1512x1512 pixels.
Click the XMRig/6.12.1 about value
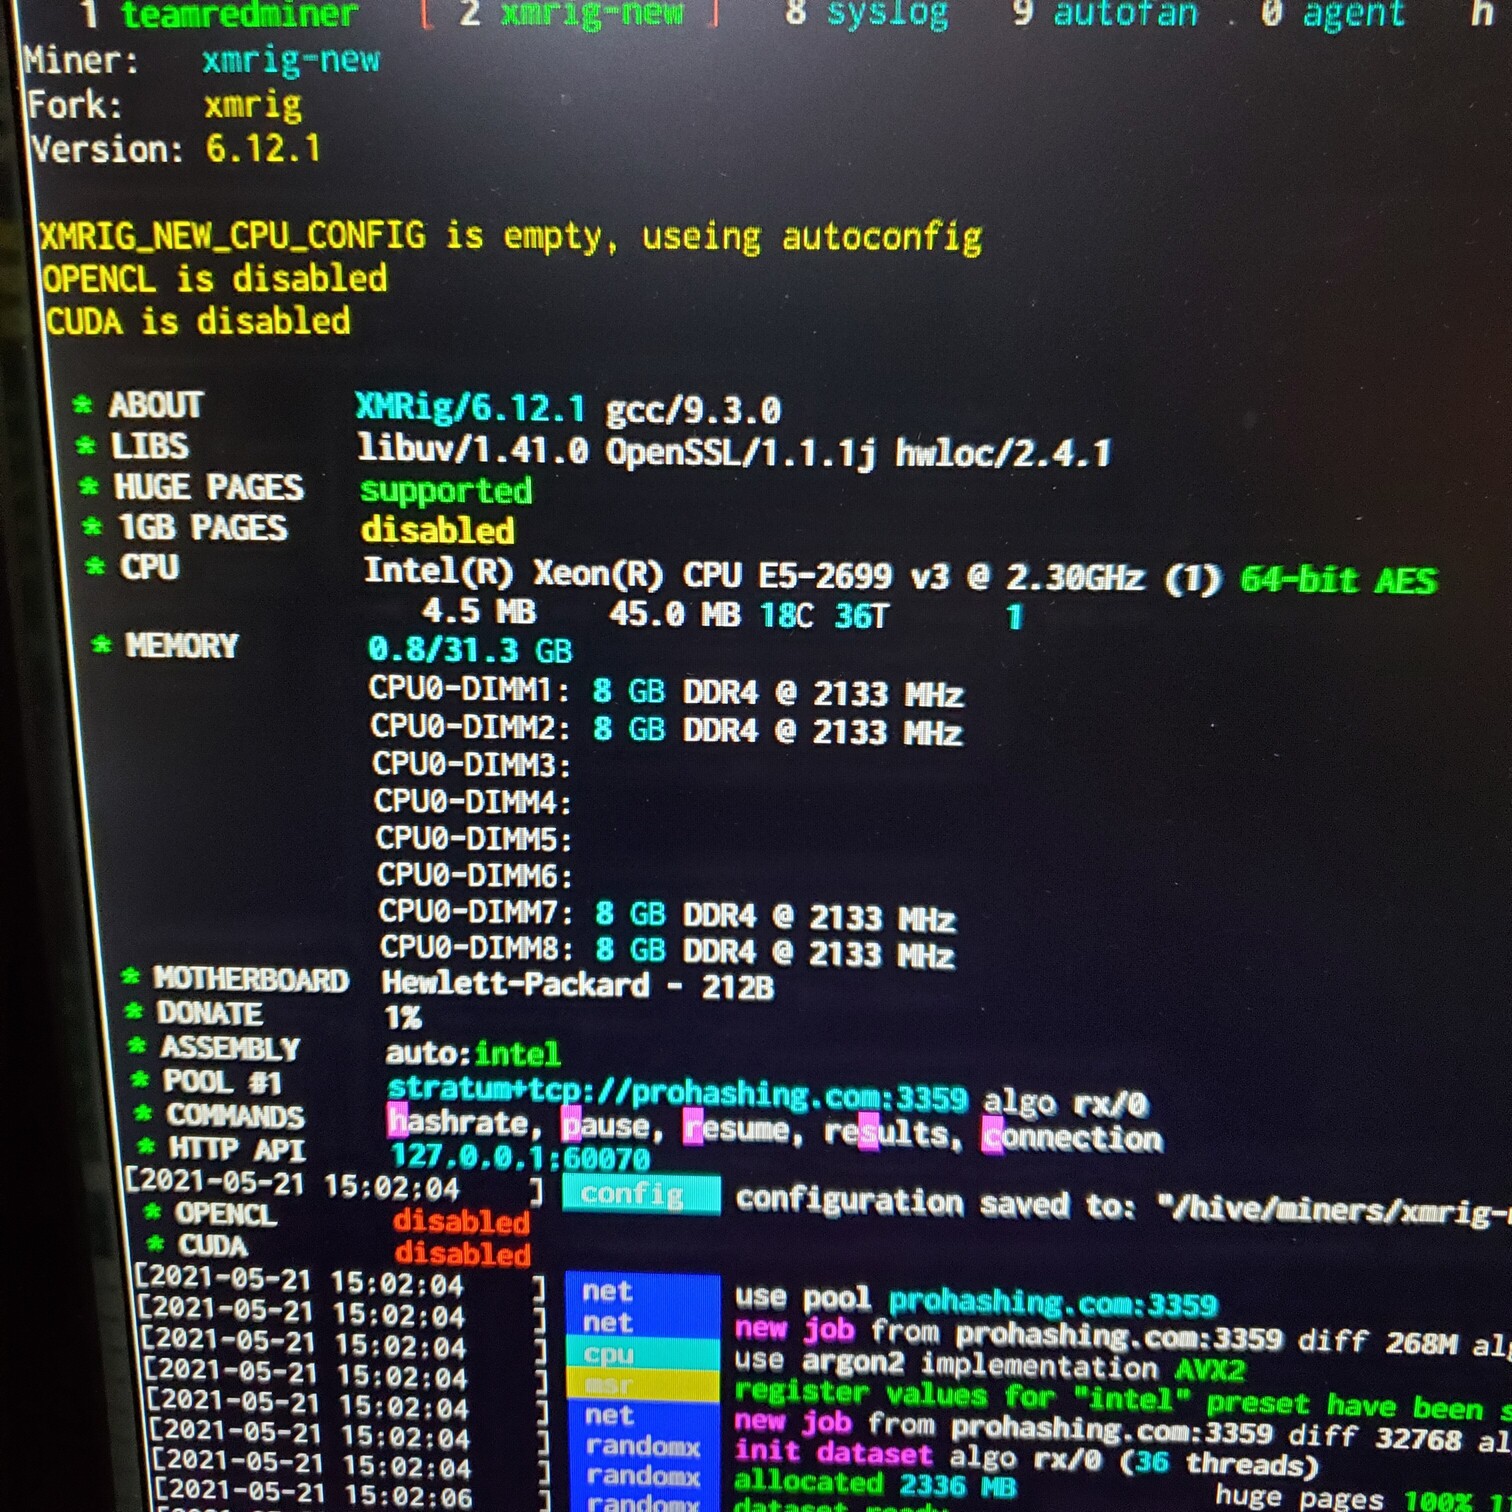pos(470,407)
